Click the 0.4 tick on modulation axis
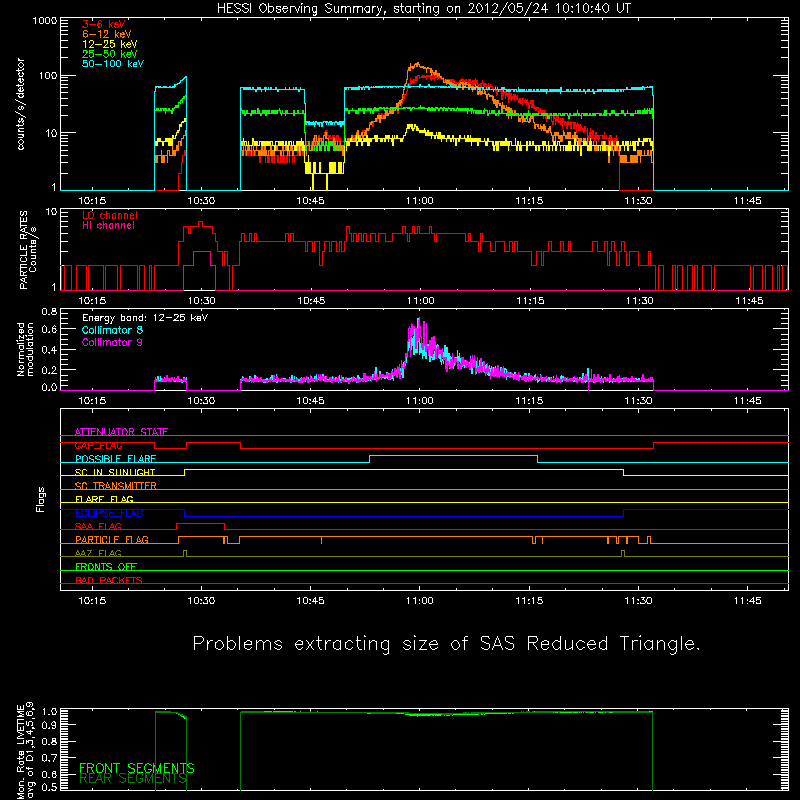The image size is (800, 800). pos(49,350)
